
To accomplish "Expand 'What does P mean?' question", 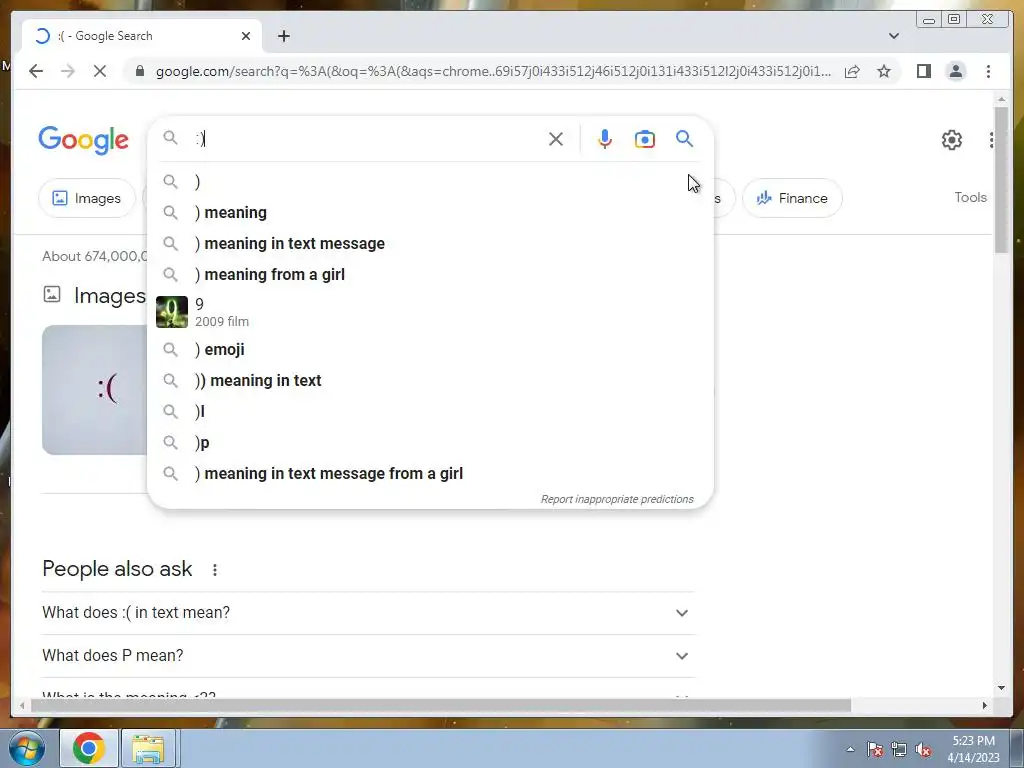I will 368,656.
